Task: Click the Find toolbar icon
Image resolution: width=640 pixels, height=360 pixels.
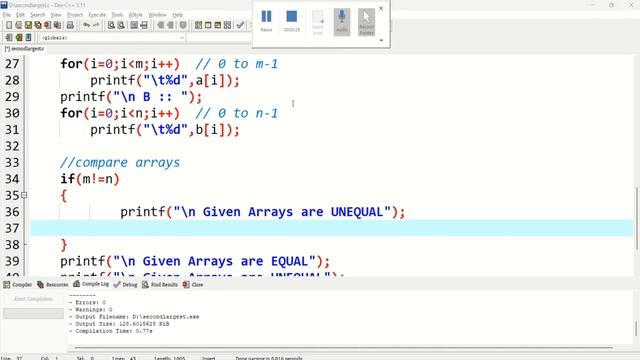Action: [x=111, y=25]
